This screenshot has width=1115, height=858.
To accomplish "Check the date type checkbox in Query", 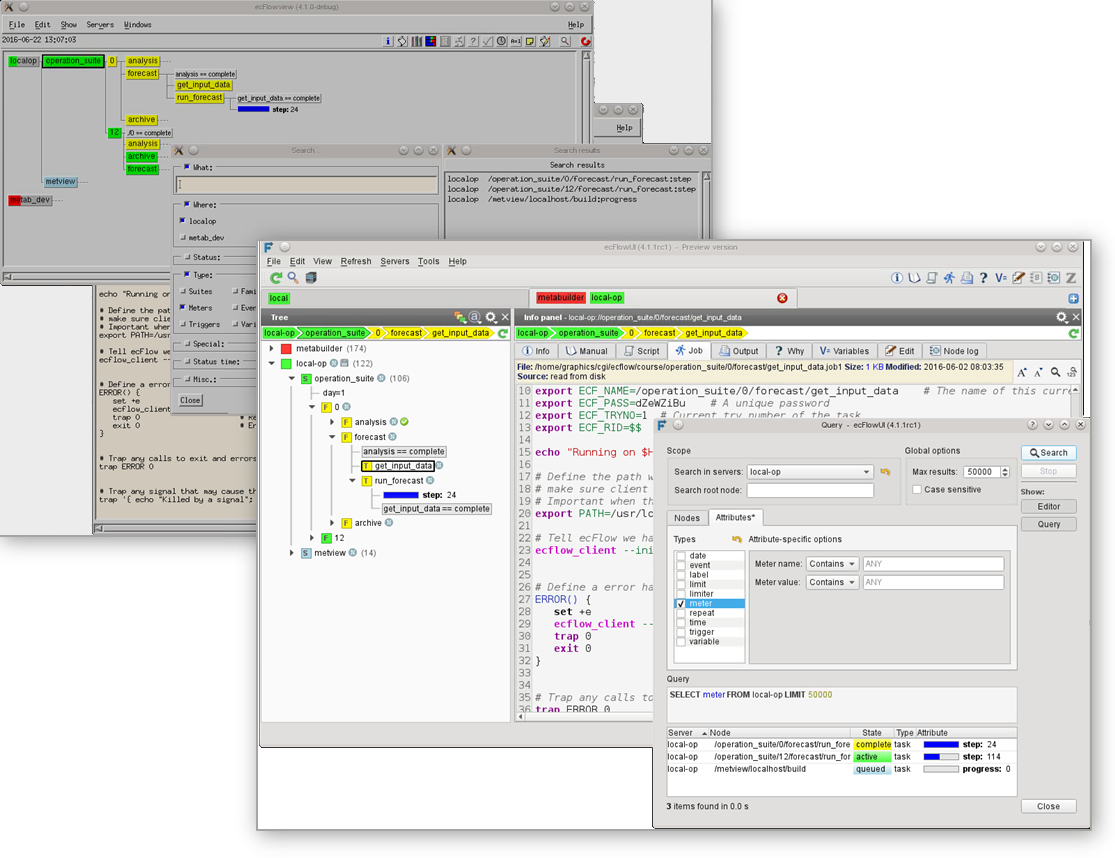I will [x=681, y=556].
